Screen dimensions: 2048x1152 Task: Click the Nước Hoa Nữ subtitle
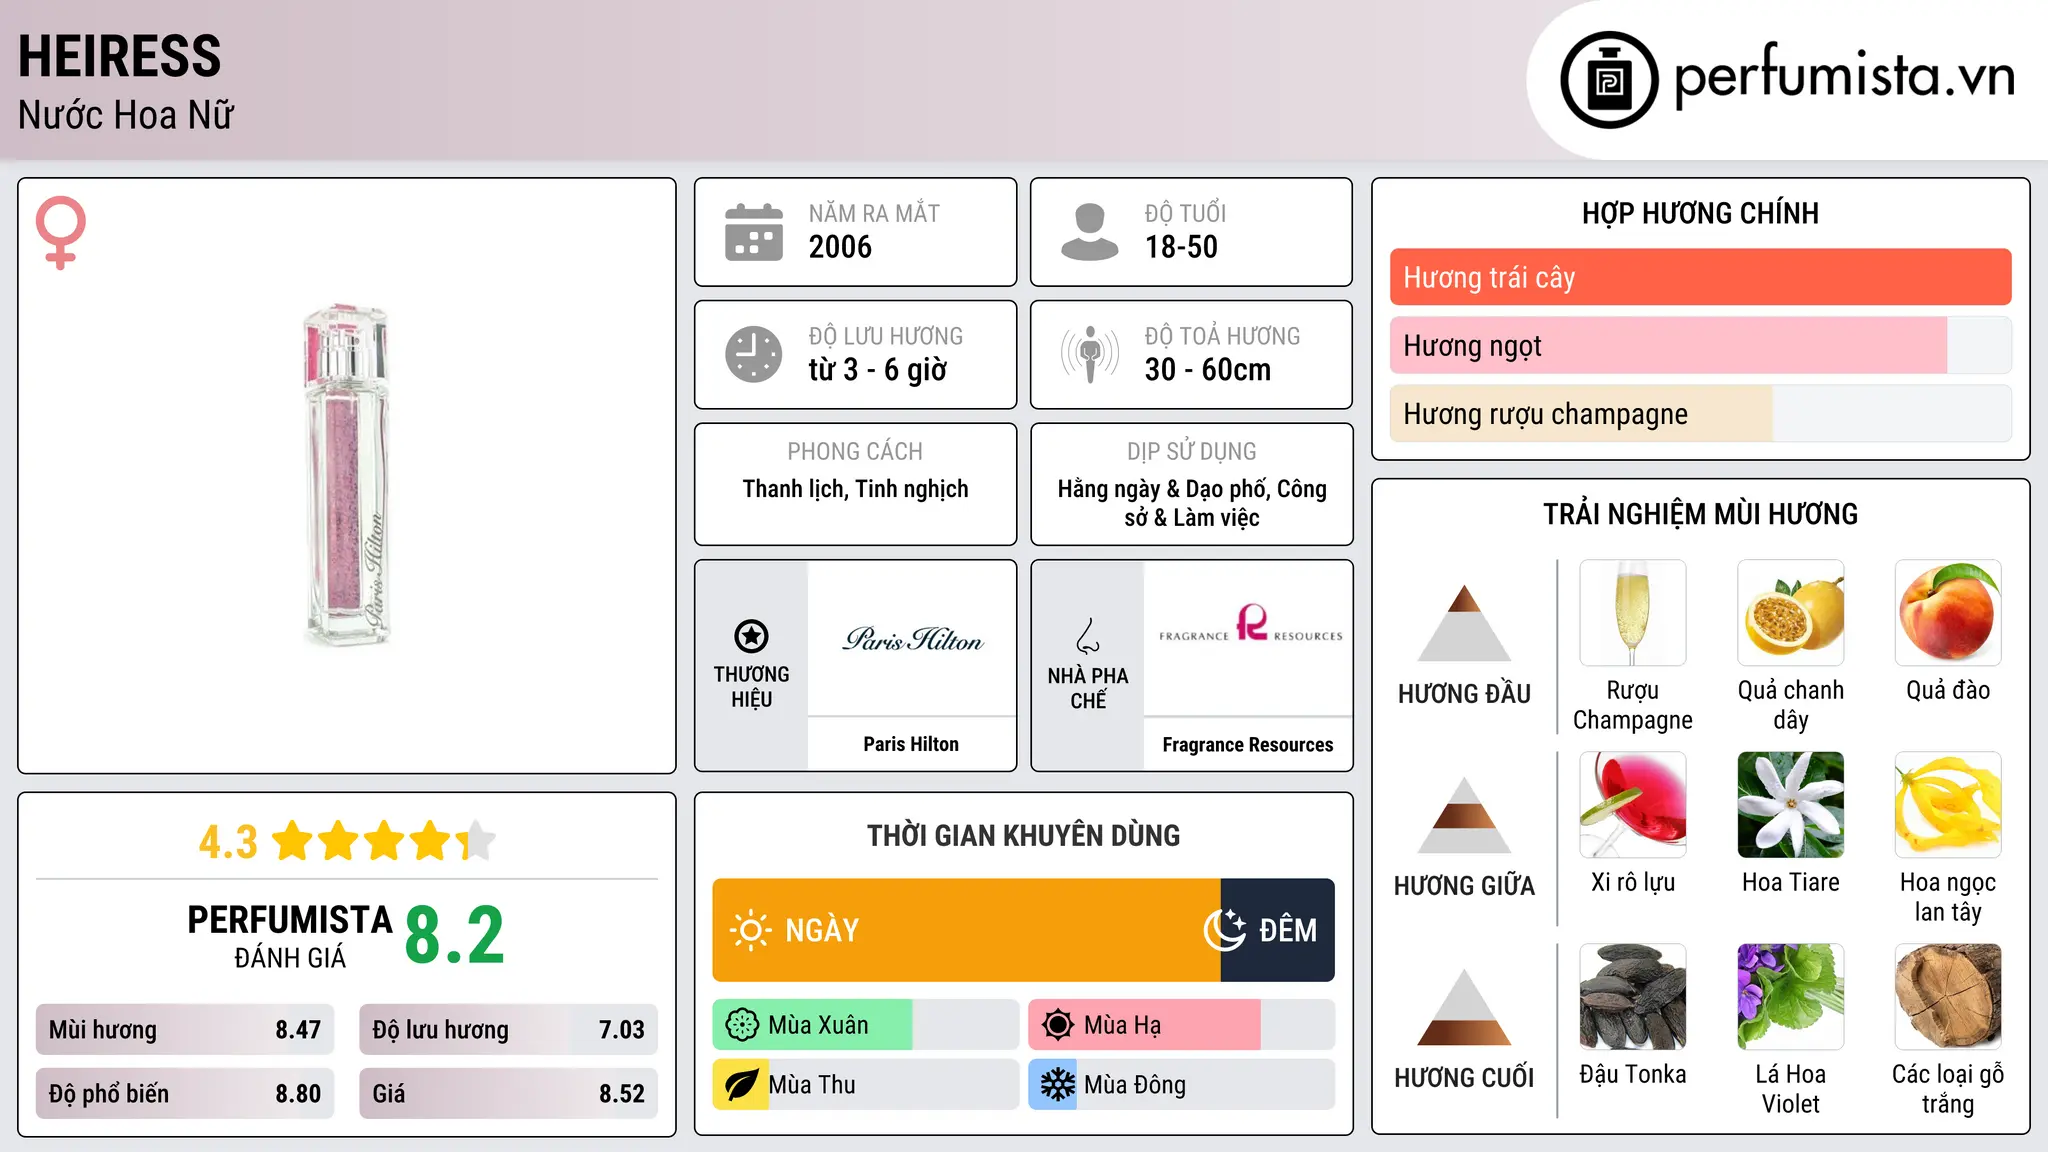126,115
